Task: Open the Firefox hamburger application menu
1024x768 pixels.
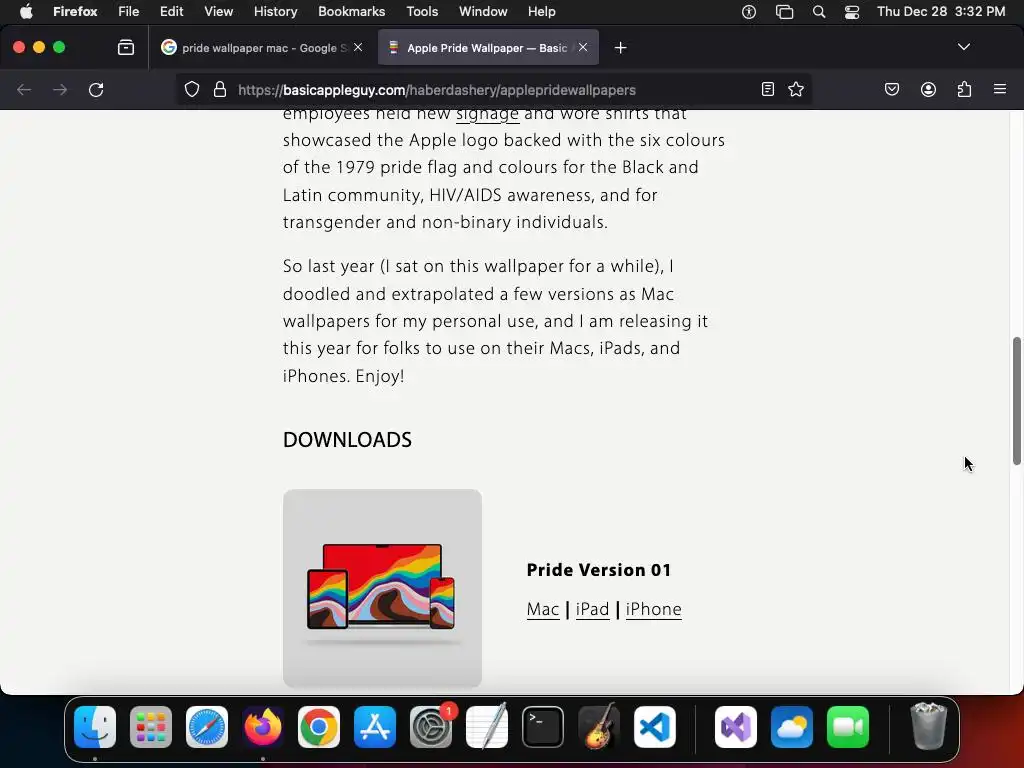Action: pos(1000,89)
